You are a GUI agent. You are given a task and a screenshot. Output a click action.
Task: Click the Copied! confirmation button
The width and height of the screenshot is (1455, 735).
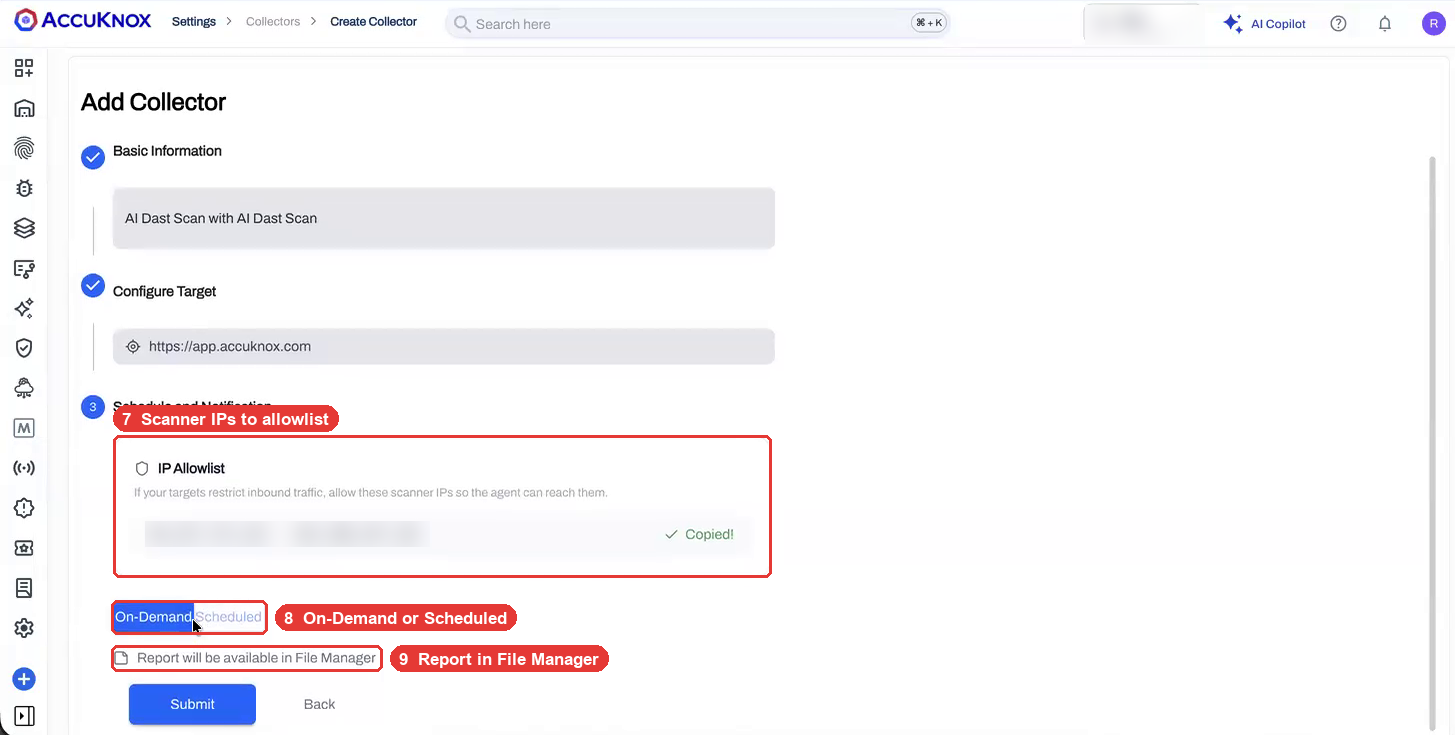coord(699,535)
